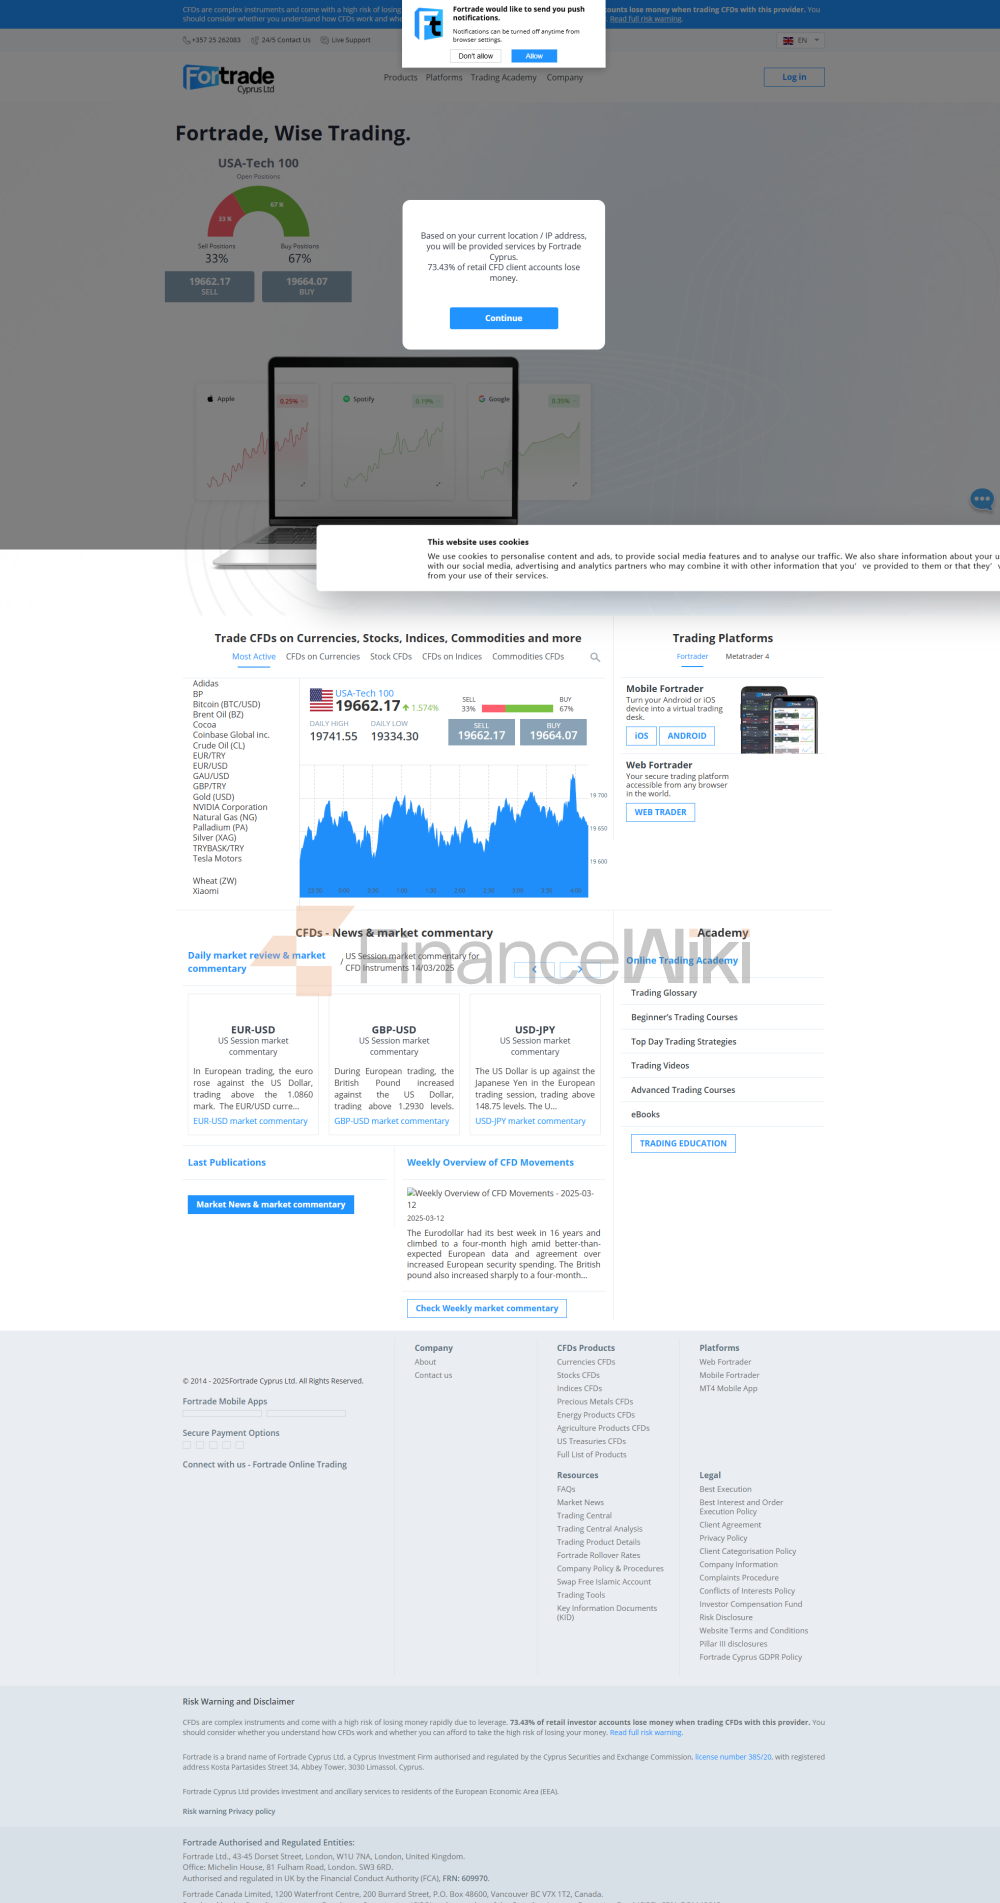Click the phone icon beside +357 25 262083
The height and width of the screenshot is (1903, 1000).
pyautogui.click(x=186, y=40)
